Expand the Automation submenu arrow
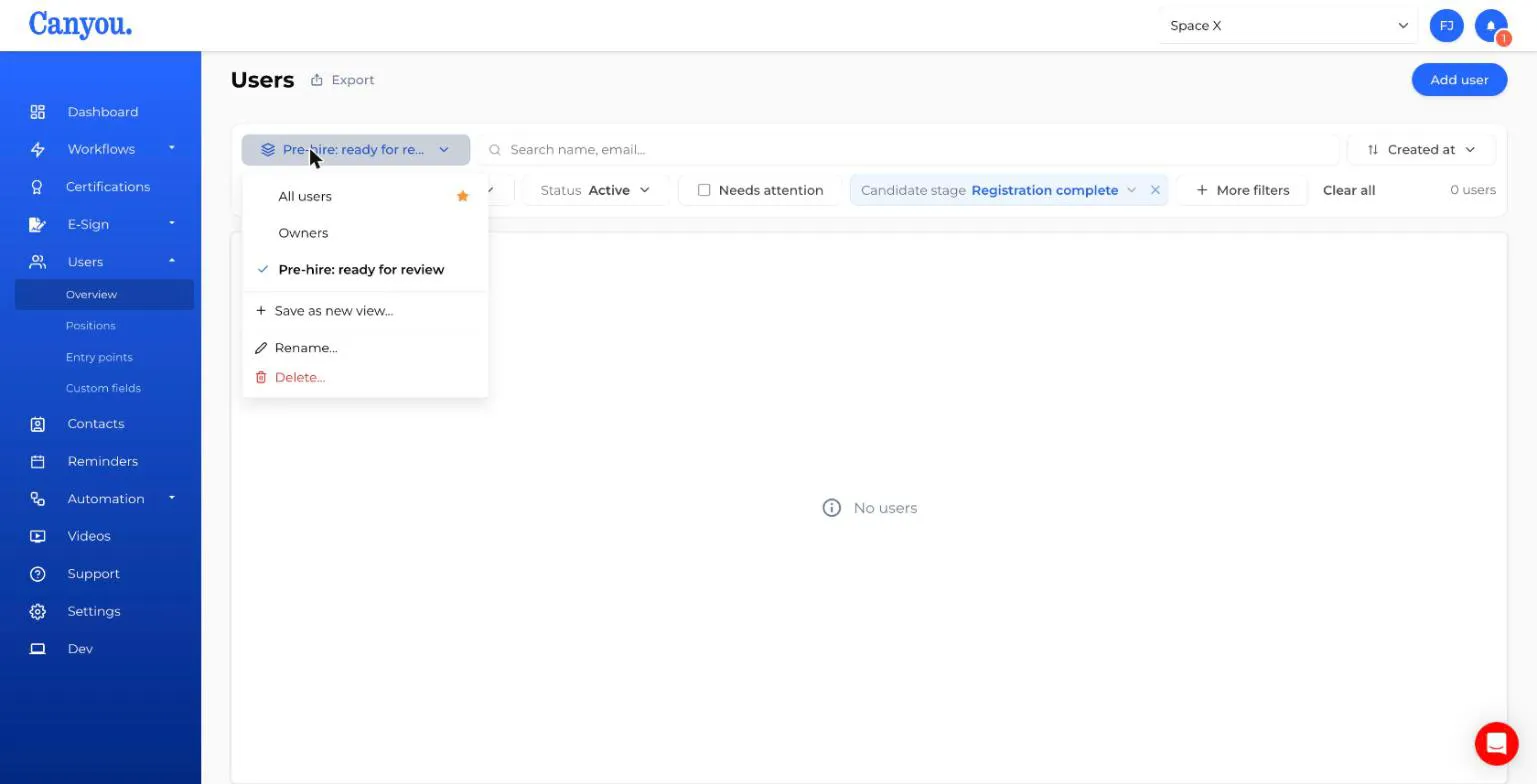Viewport: 1537px width, 784px height. [172, 498]
